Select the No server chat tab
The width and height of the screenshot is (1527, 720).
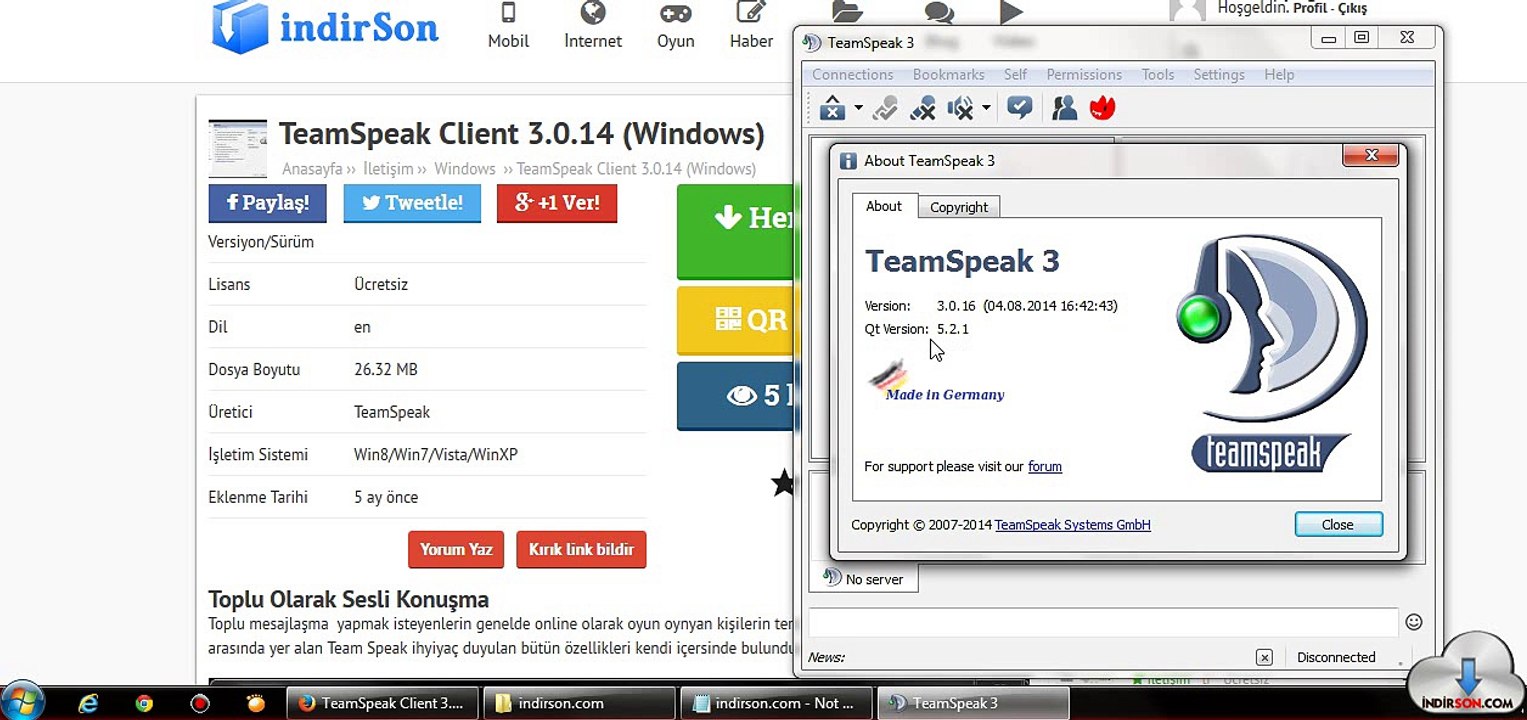tap(863, 579)
